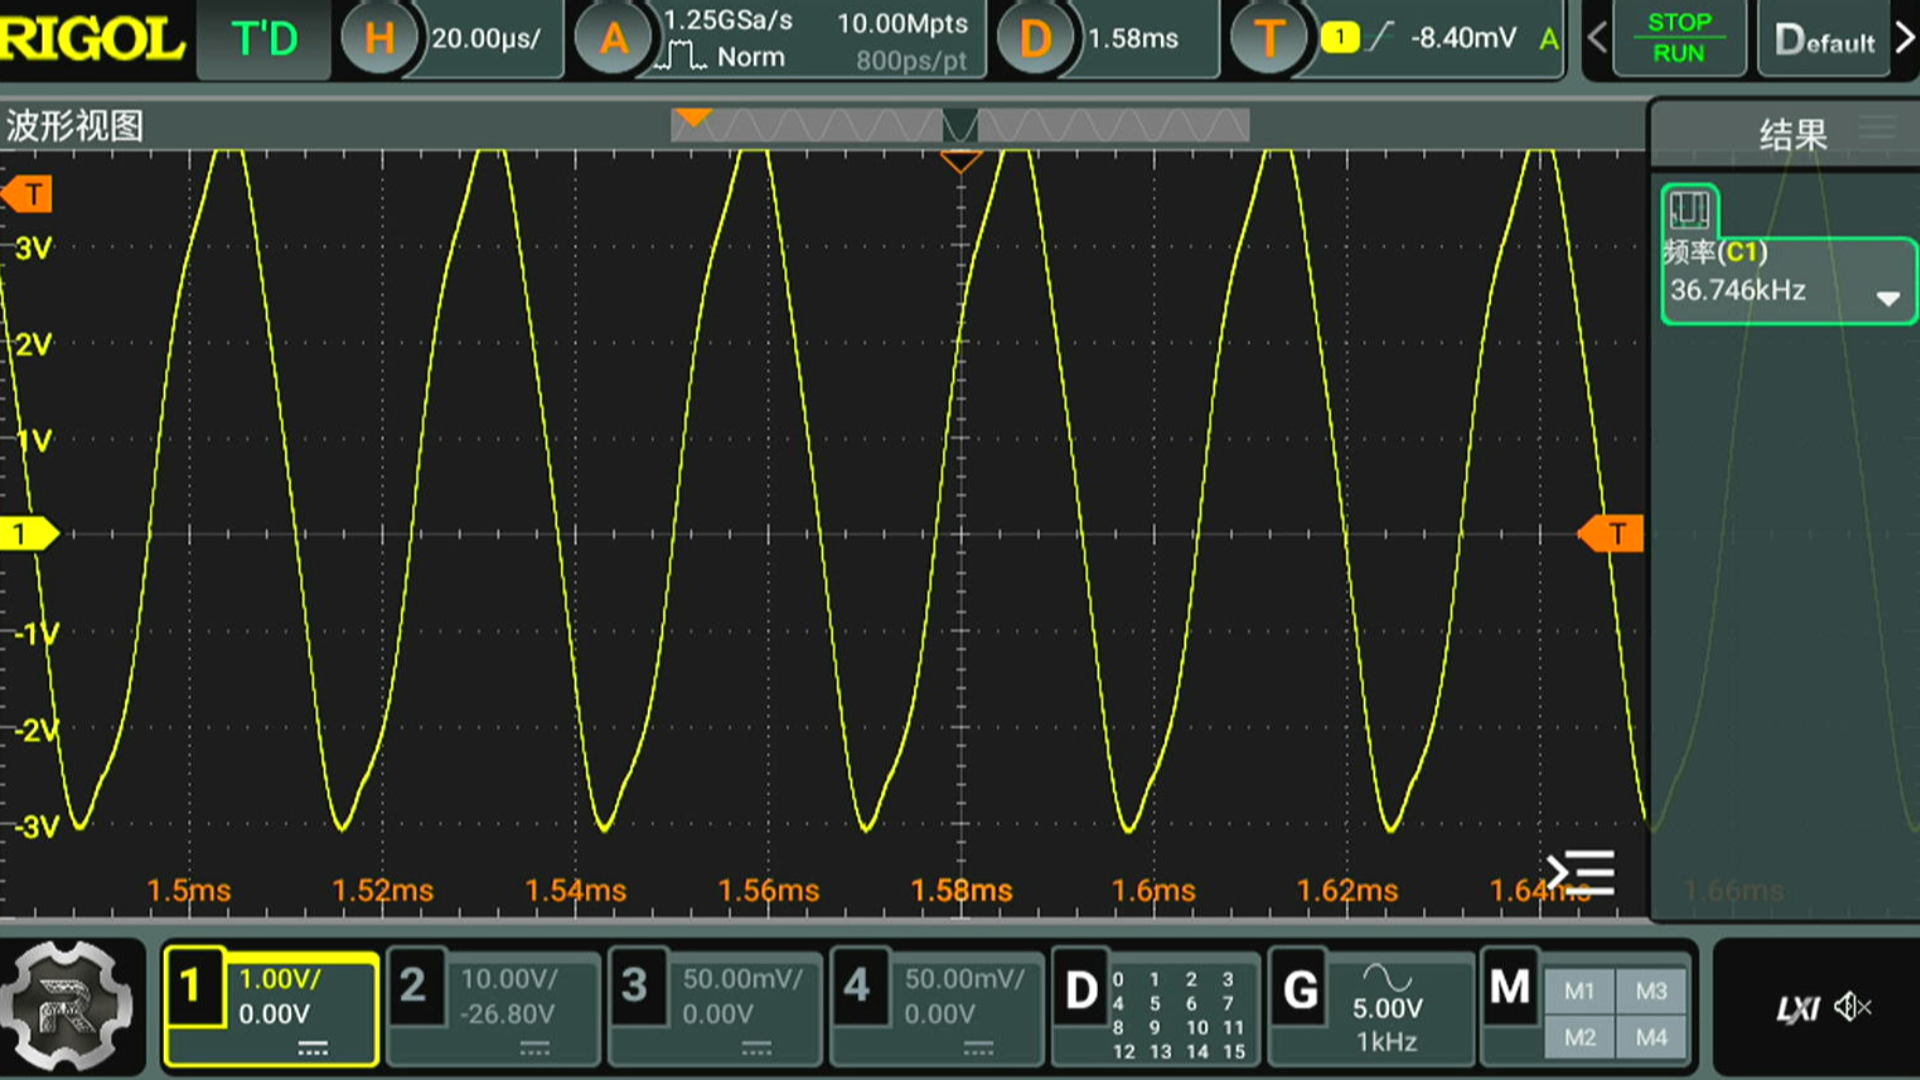Expand the right arrow next to Default
Image resolution: width=1920 pixels, height=1080 pixels.
1904,38
